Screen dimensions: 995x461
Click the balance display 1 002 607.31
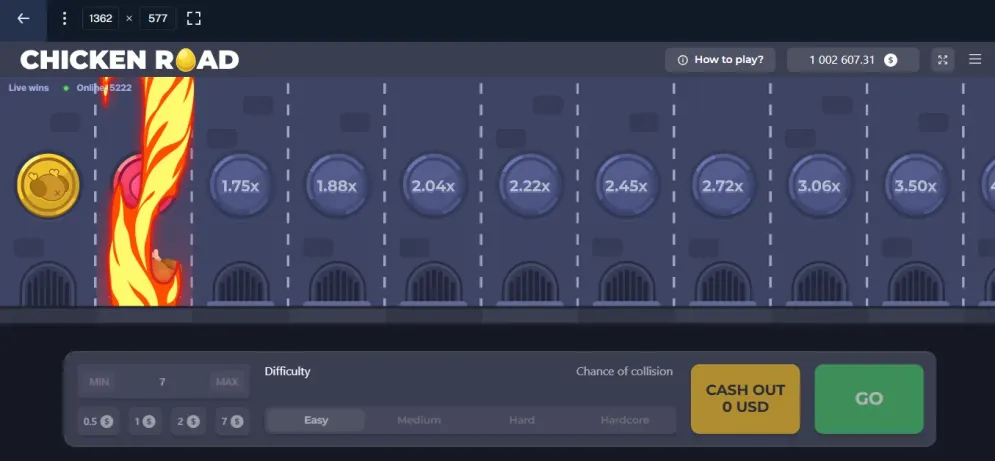click(853, 60)
